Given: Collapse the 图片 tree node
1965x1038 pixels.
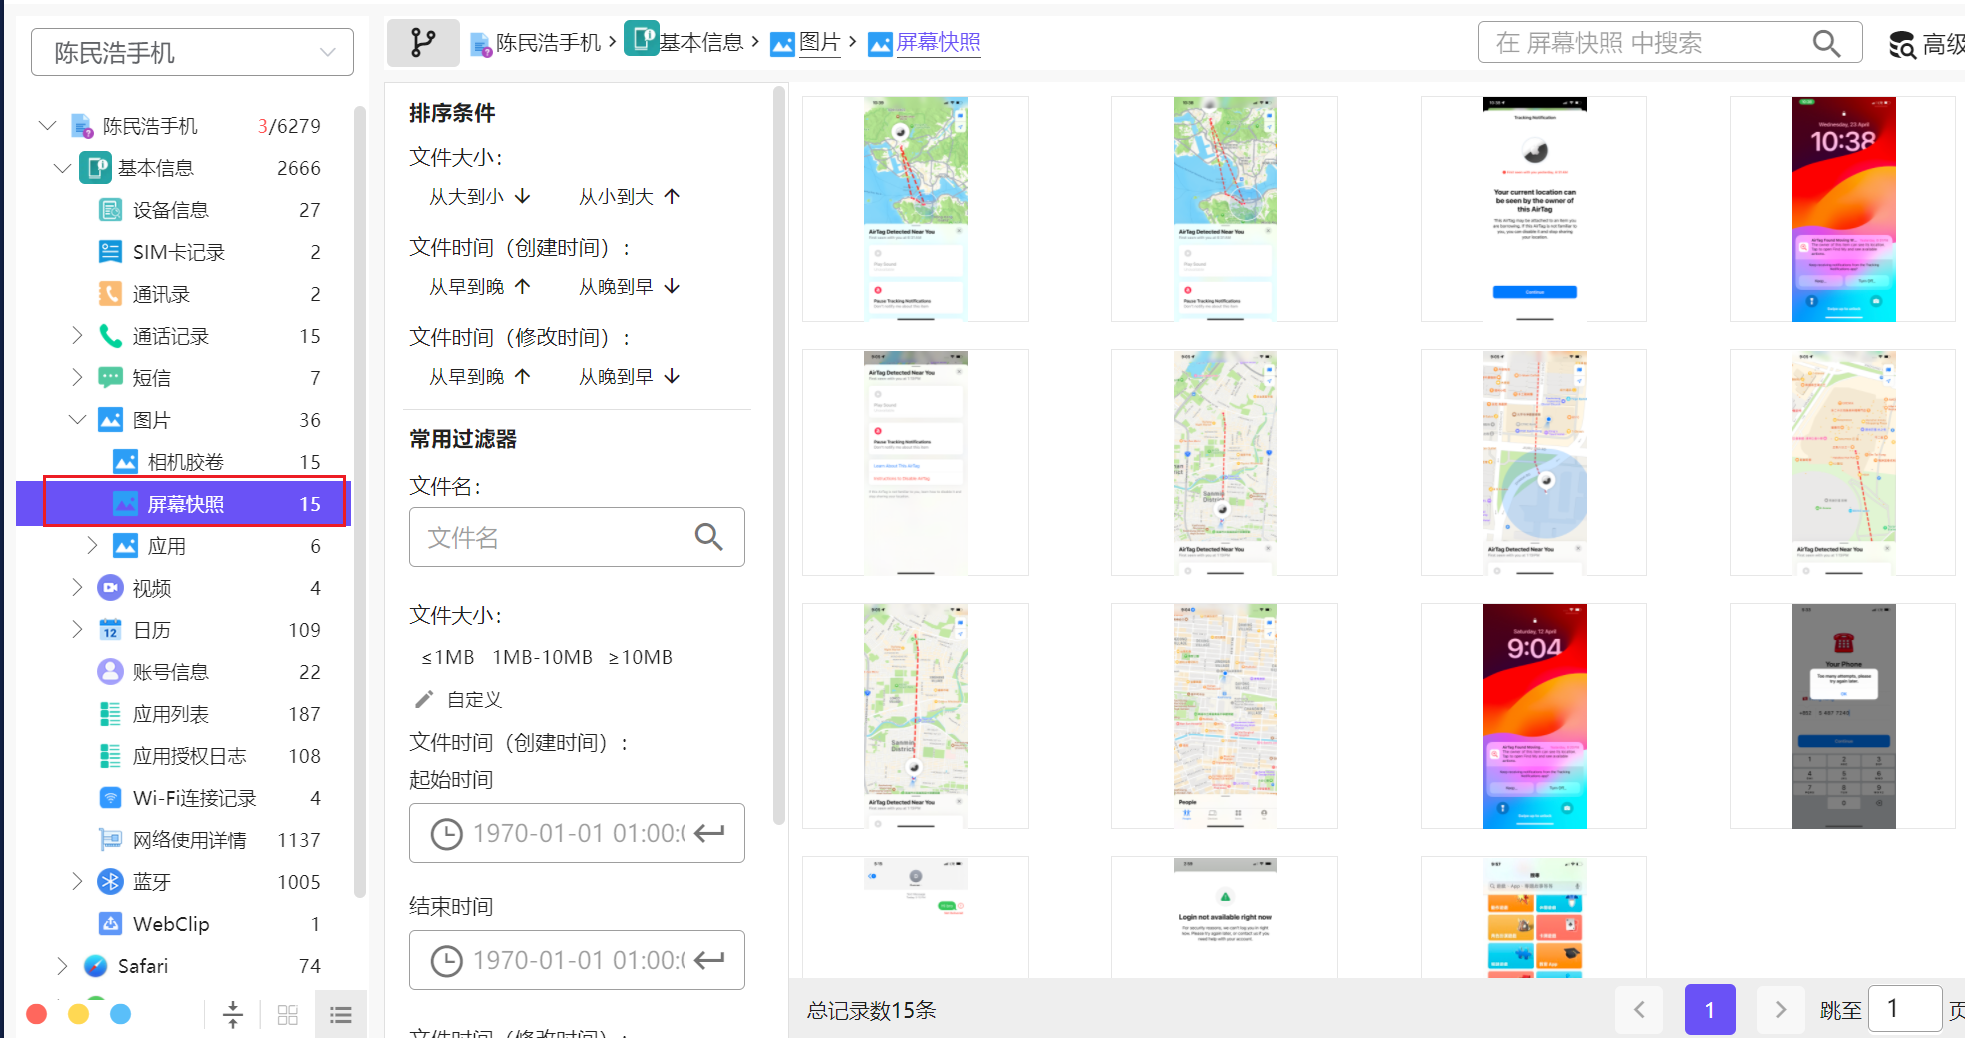Looking at the screenshot, I should pos(77,420).
